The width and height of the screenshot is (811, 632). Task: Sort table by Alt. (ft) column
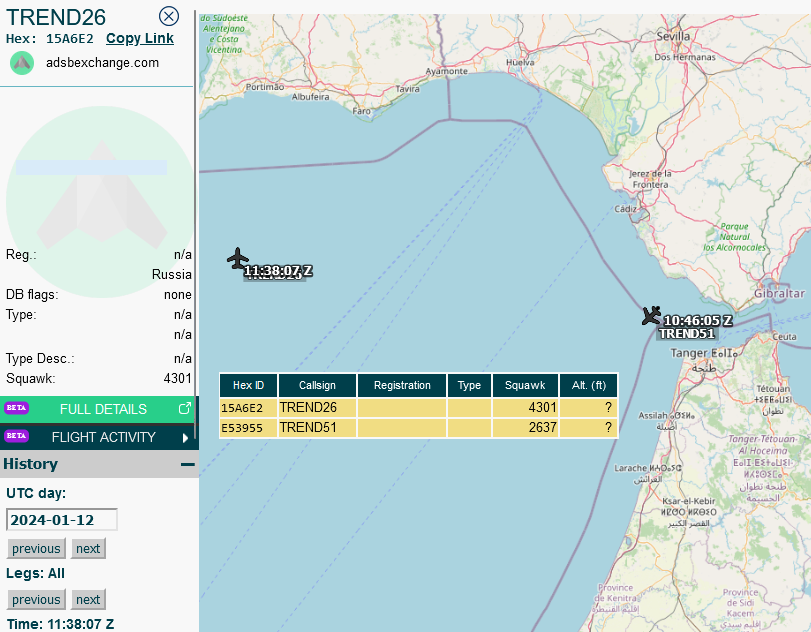coord(589,385)
